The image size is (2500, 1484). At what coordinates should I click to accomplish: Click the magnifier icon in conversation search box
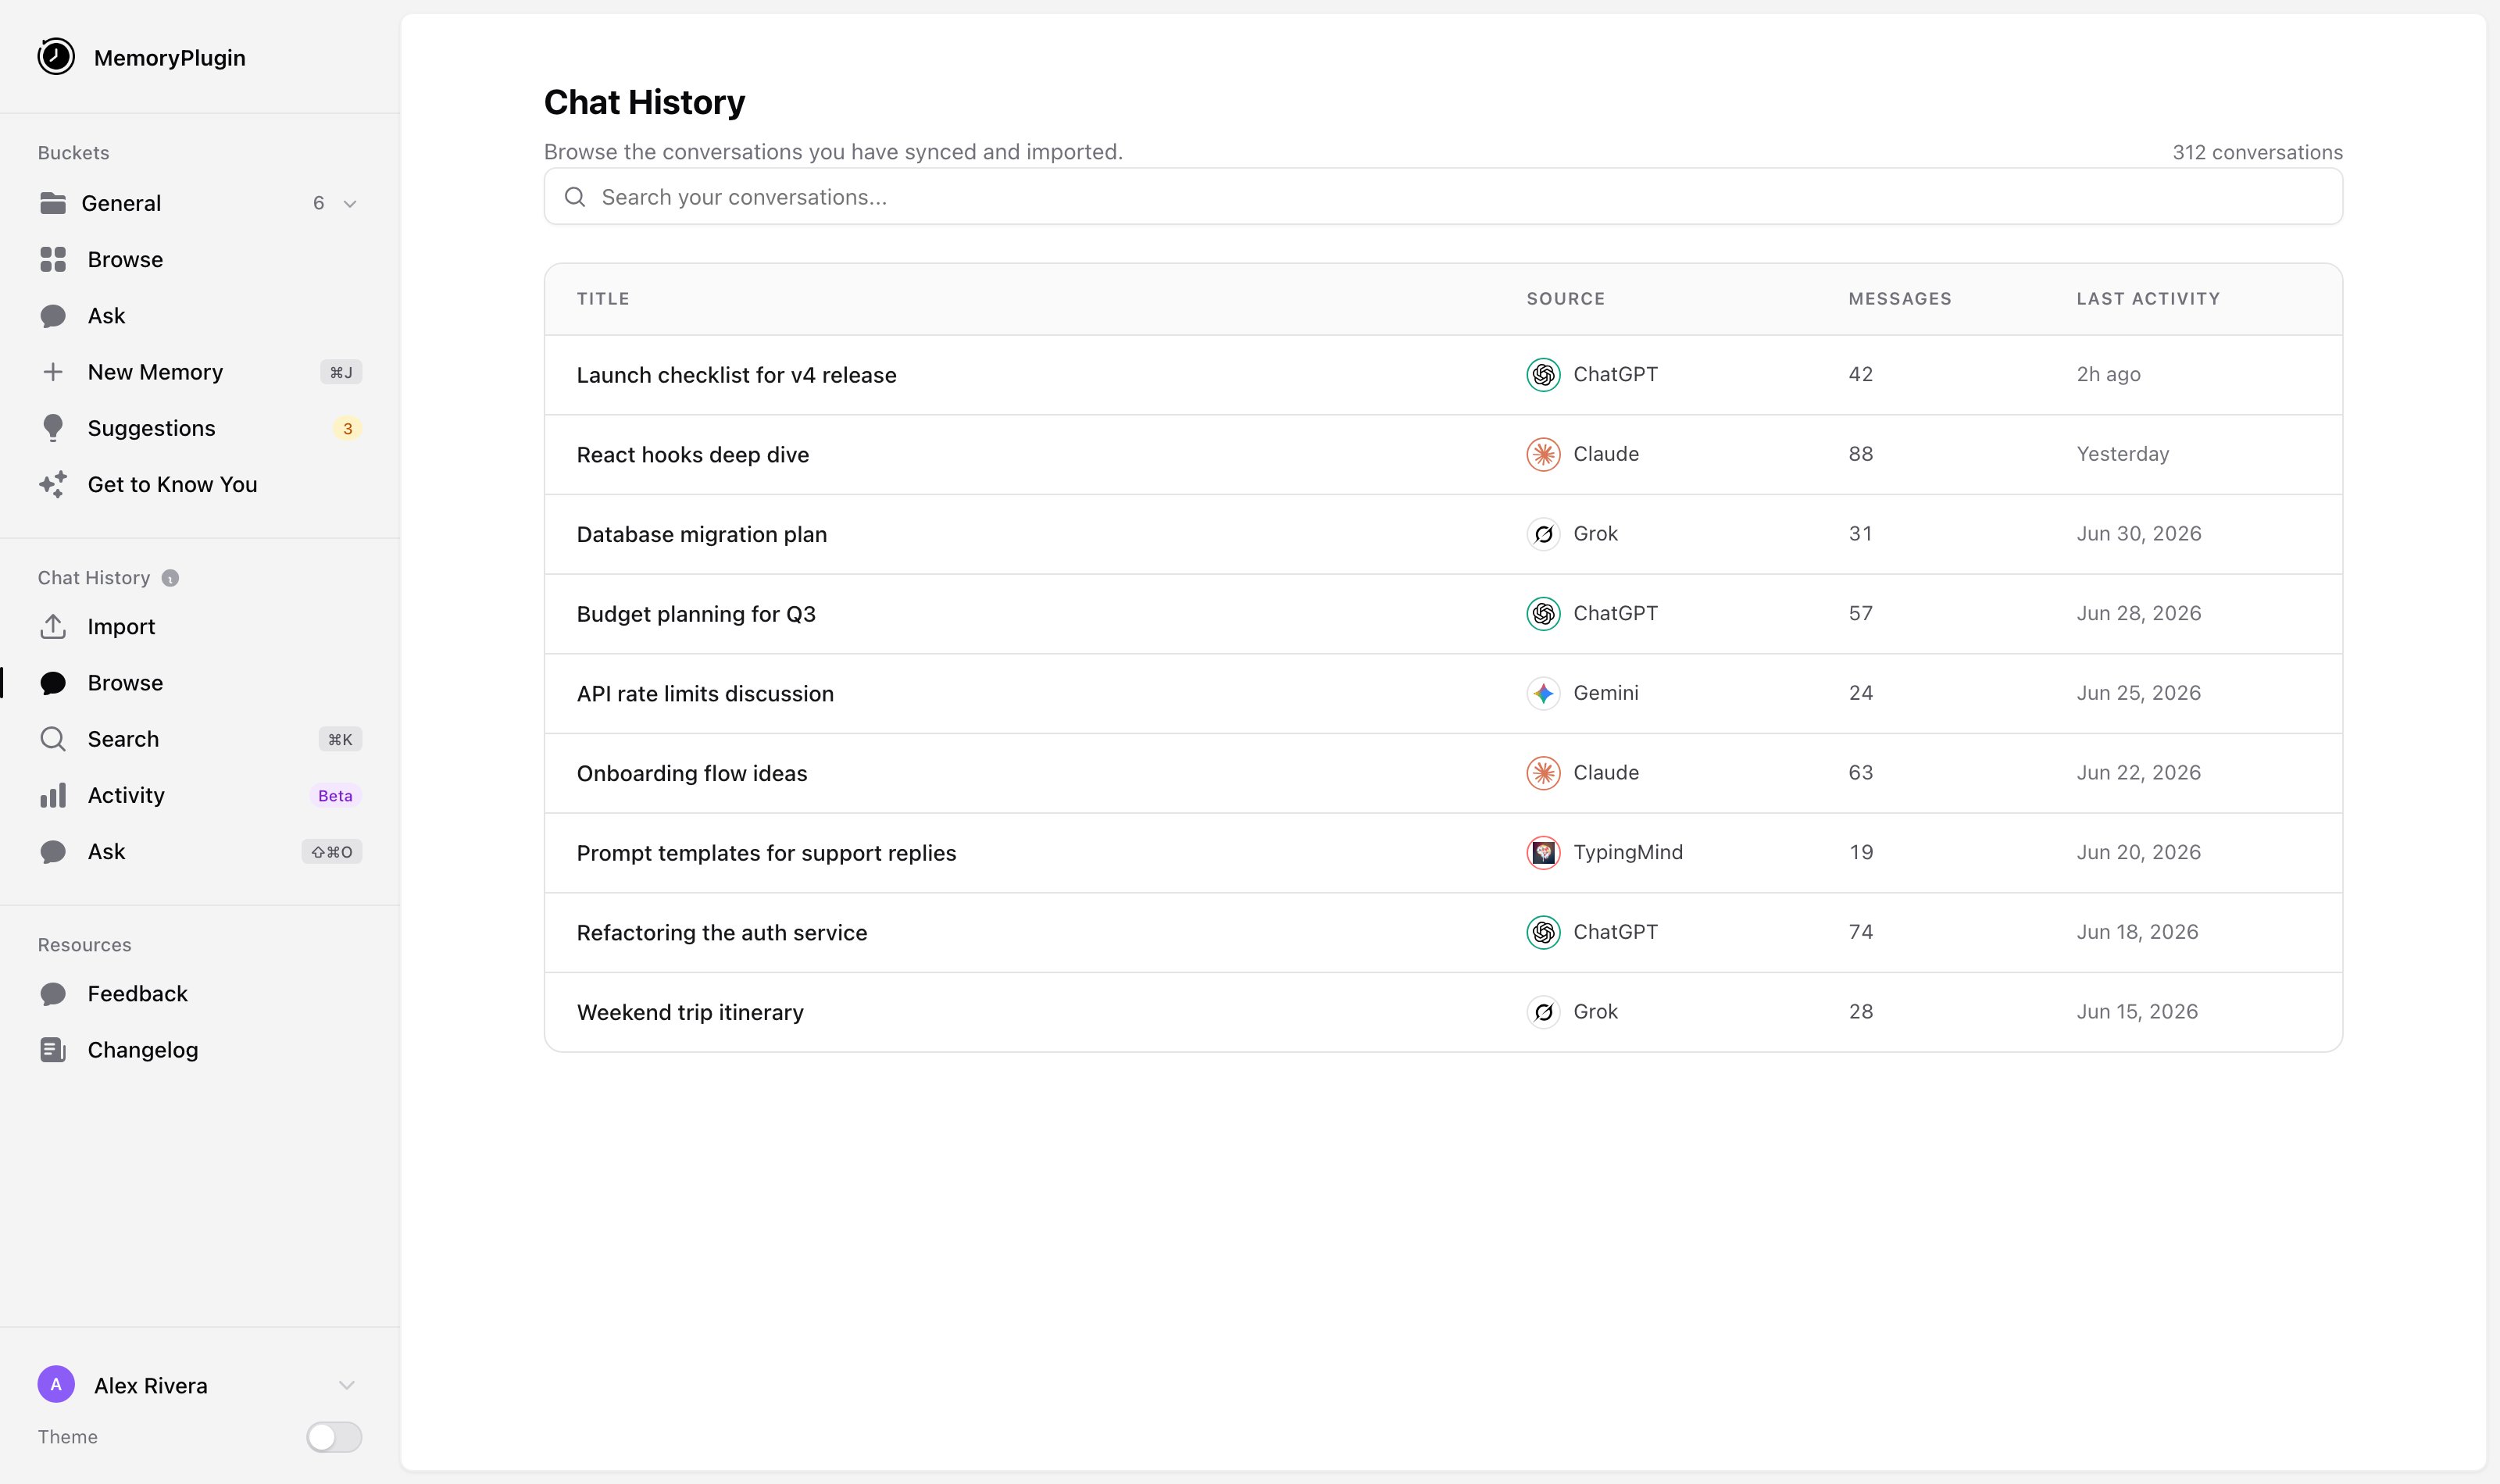(575, 197)
